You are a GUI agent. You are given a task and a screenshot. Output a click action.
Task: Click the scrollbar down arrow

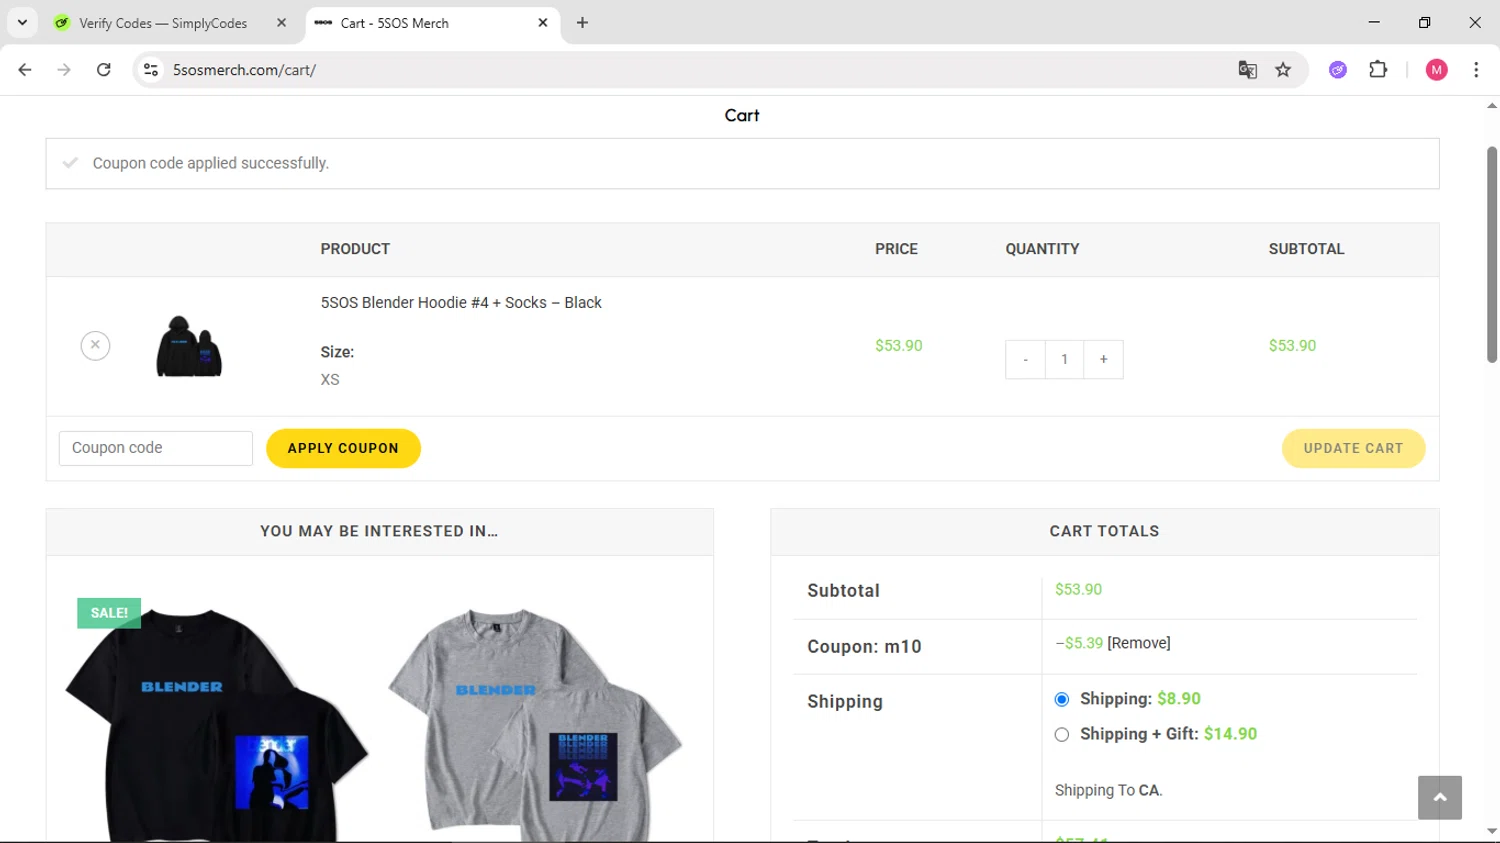tap(1491, 831)
